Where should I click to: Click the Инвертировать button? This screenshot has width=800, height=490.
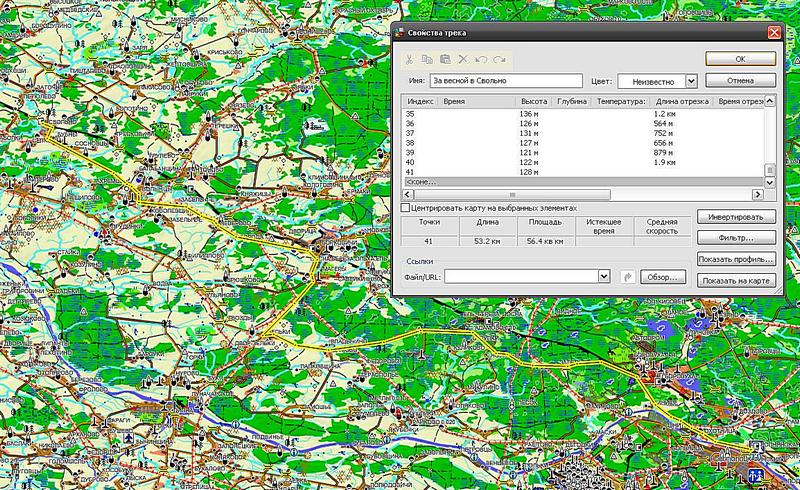736,217
